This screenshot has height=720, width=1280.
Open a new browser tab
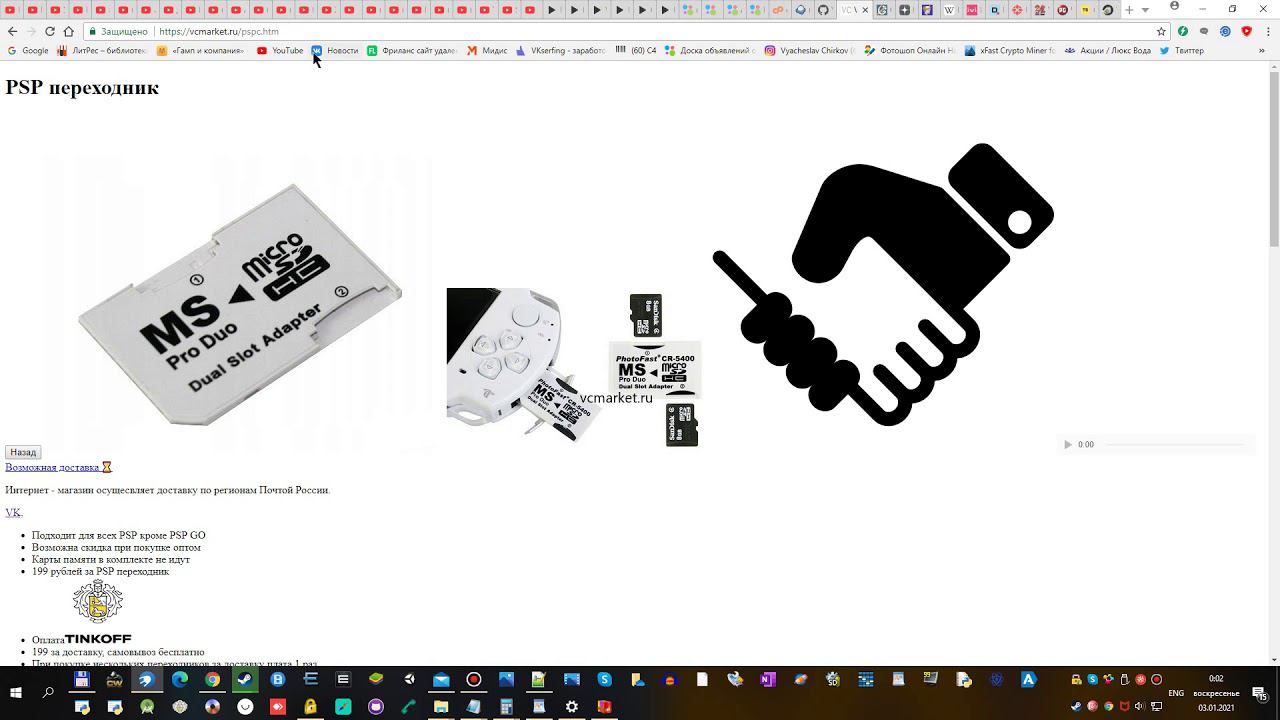pos(1129,10)
